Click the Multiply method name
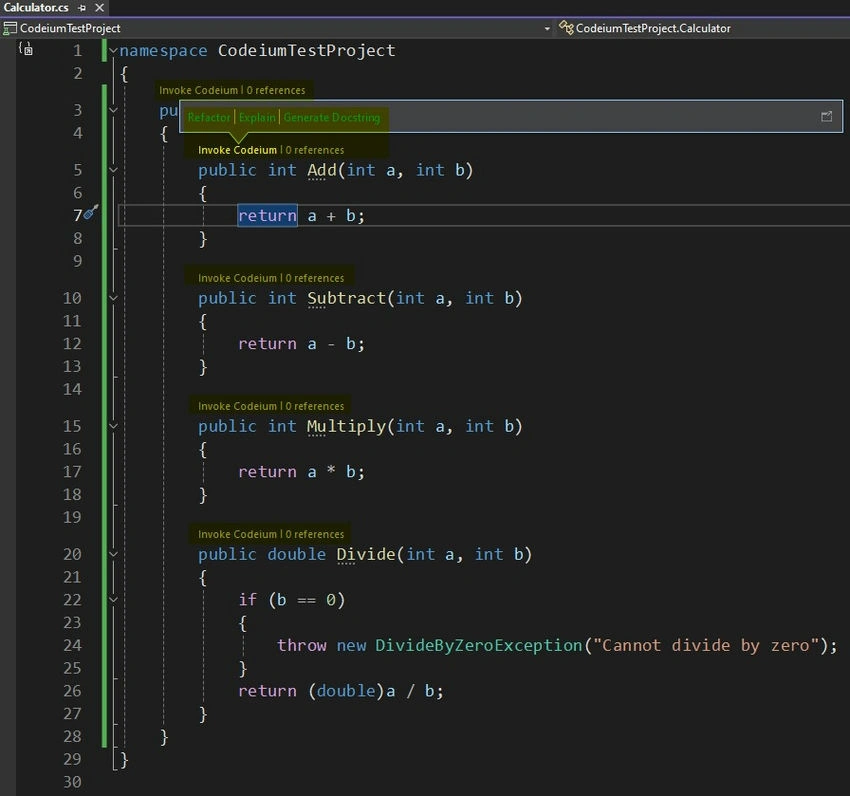 point(346,426)
